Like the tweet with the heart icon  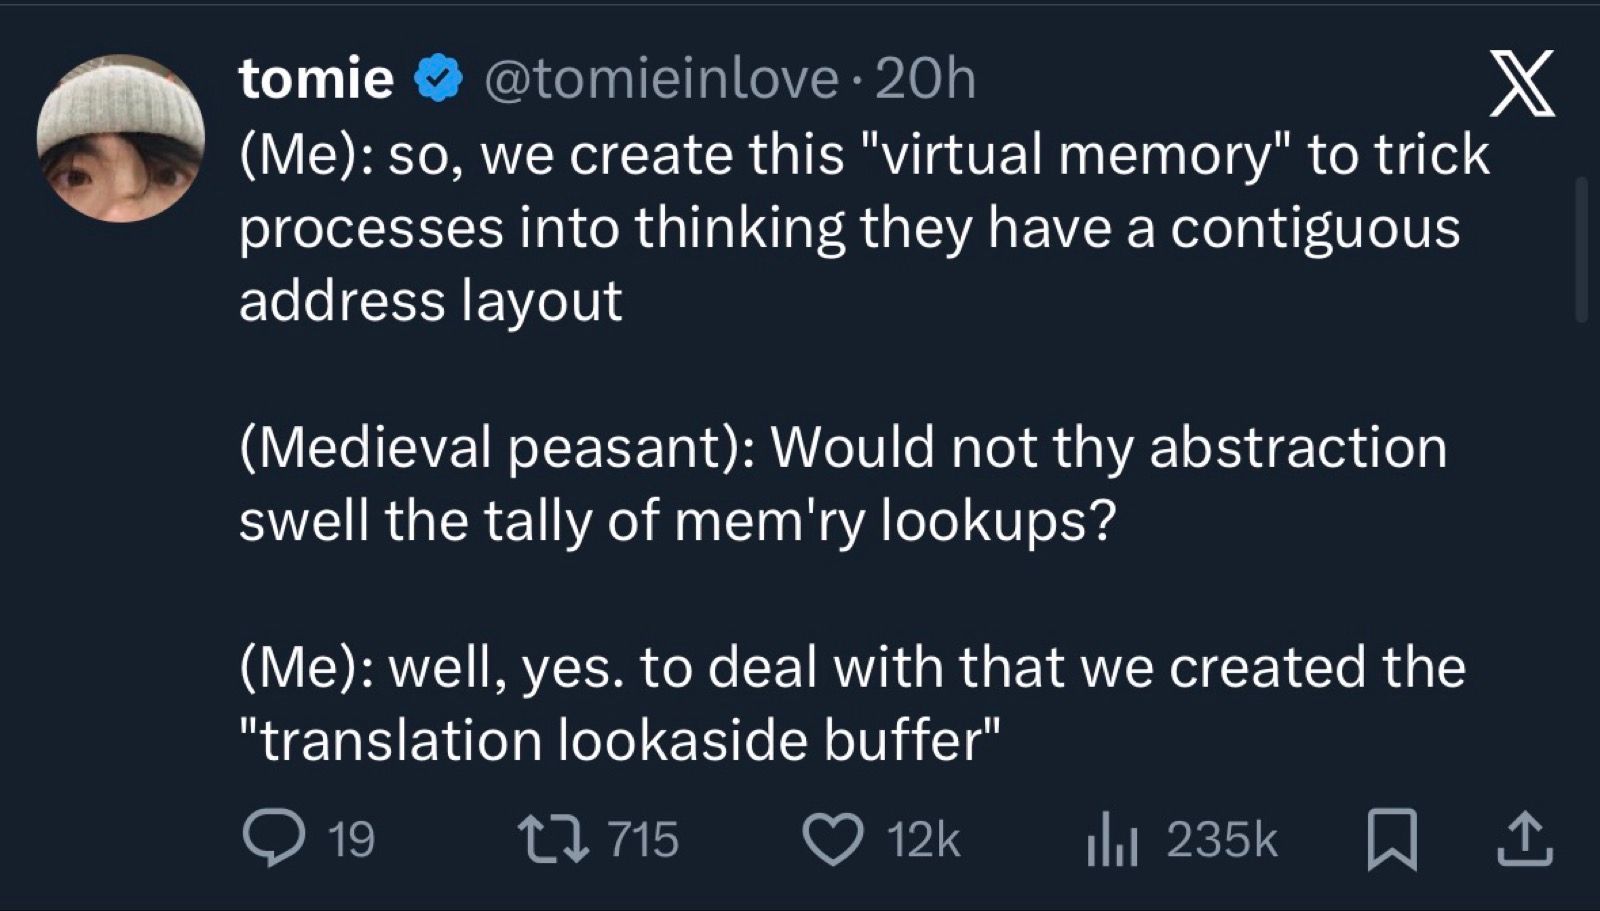[x=833, y=839]
